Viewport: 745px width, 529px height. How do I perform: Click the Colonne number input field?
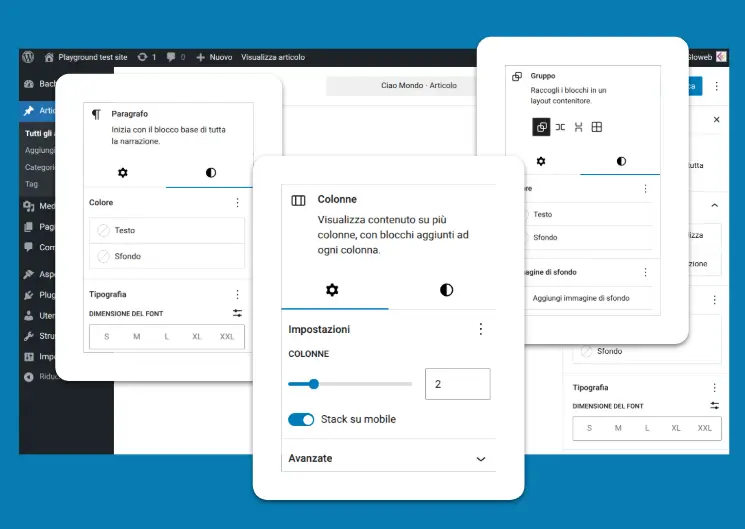point(457,384)
